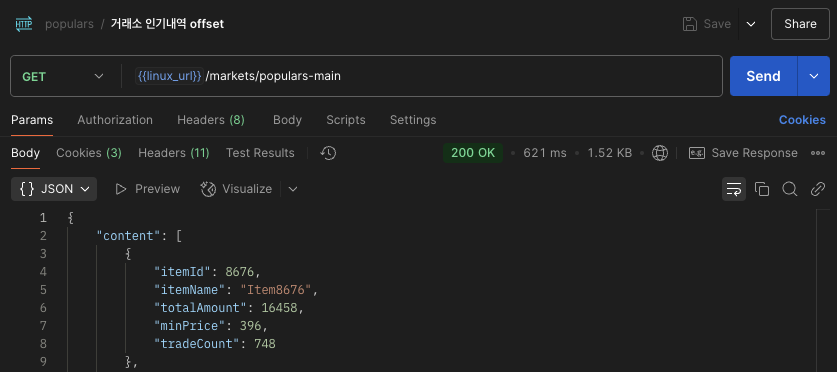Screen dimensions: 837x372
Task: Expand the Visualize dropdown chevron
Action: click(x=293, y=189)
